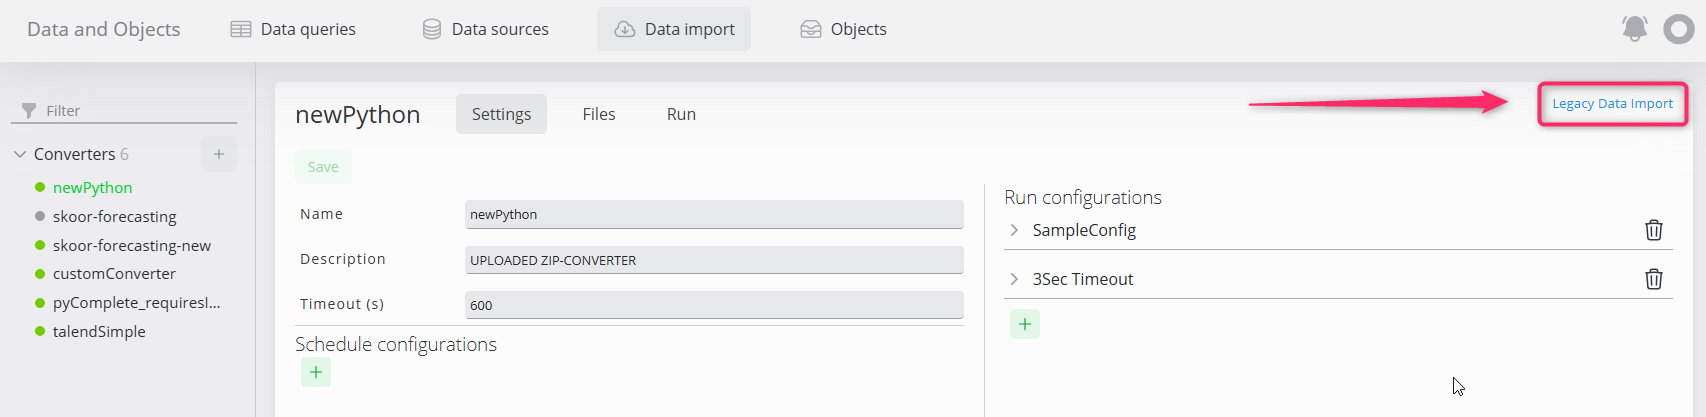The height and width of the screenshot is (417, 1706).
Task: Delete the SampleConfig run configuration
Action: (1653, 230)
